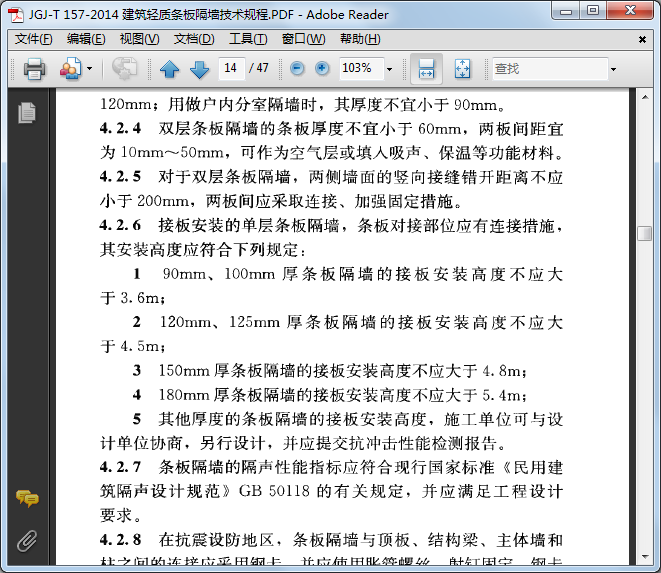661x573 pixels.
Task: Open the 视图(V) menu
Action: coord(140,39)
